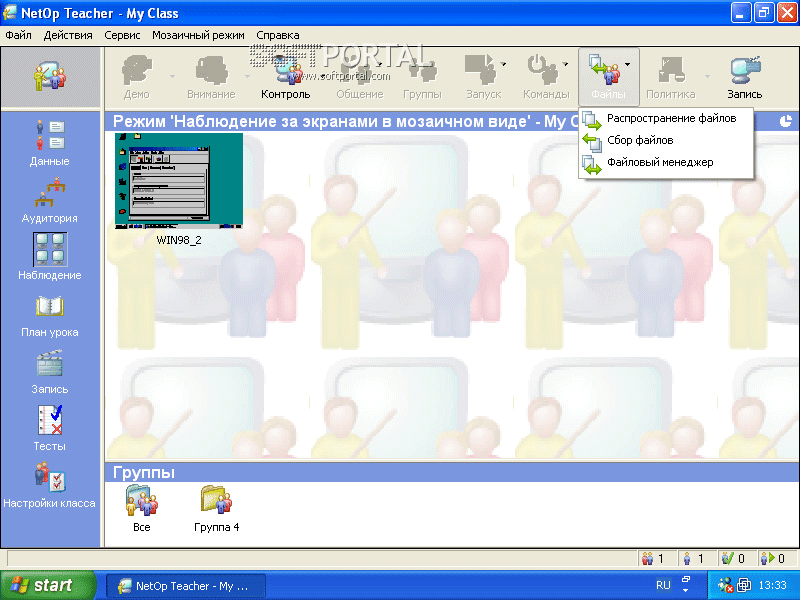Image resolution: width=800 pixels, height=600 pixels.
Task: Open the Политика toolbar button
Action: coord(670,77)
